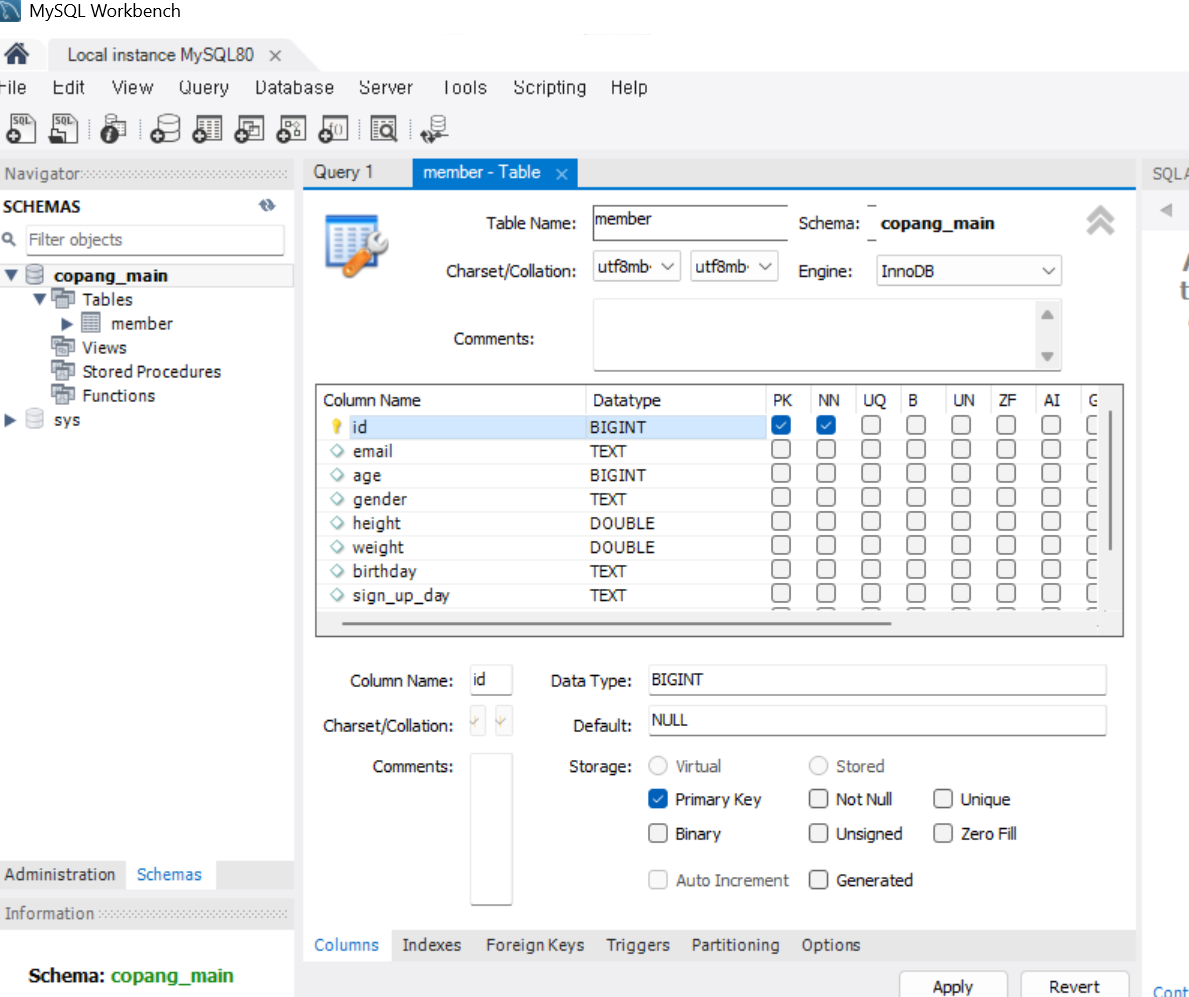Click Search table data icon
The width and height of the screenshot is (1189, 997).
pos(384,129)
